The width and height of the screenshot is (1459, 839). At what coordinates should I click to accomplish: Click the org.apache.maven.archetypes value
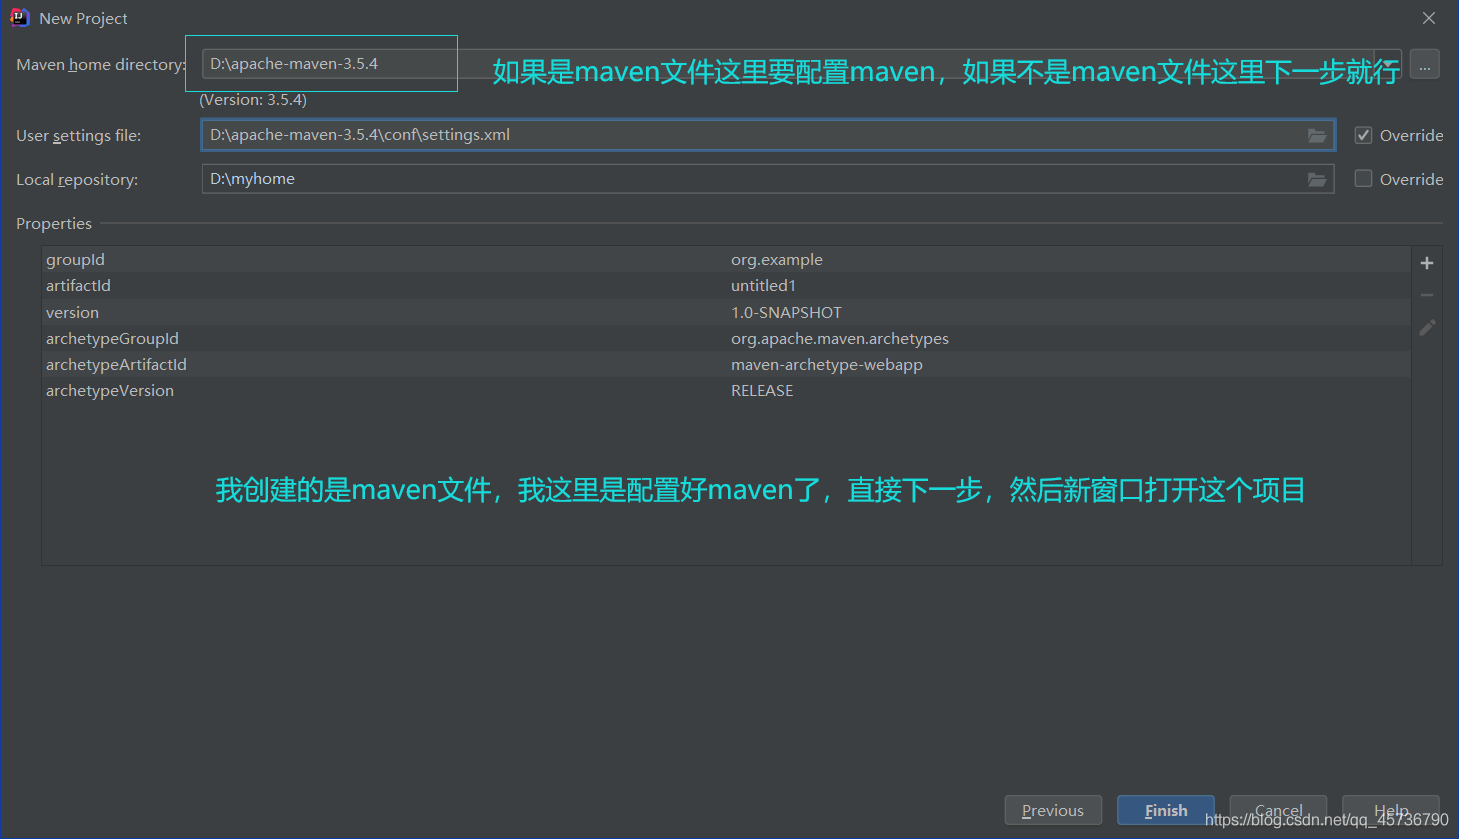(x=840, y=338)
